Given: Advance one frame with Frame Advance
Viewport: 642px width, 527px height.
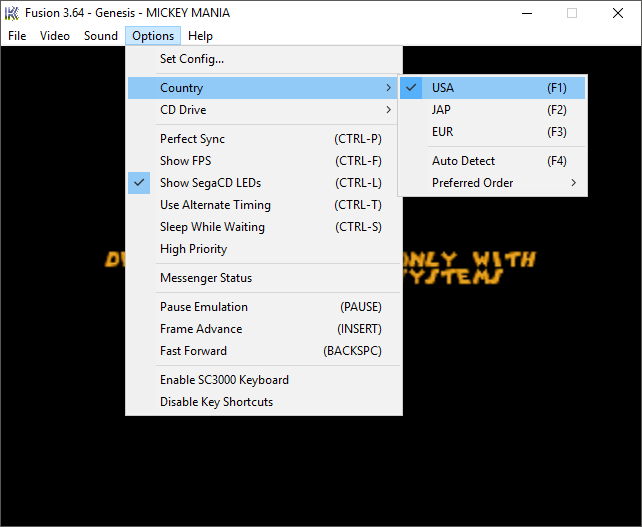Looking at the screenshot, I should pos(200,329).
